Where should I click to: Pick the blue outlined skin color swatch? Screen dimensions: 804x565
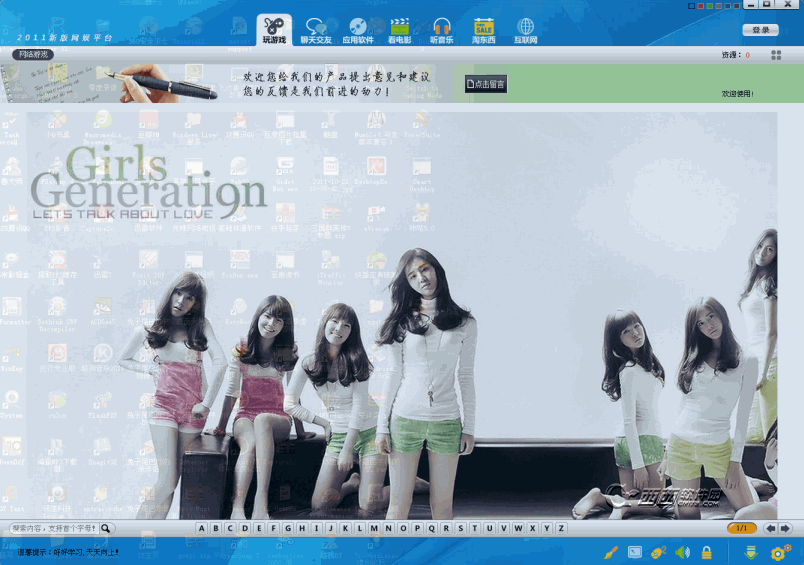(691, 6)
